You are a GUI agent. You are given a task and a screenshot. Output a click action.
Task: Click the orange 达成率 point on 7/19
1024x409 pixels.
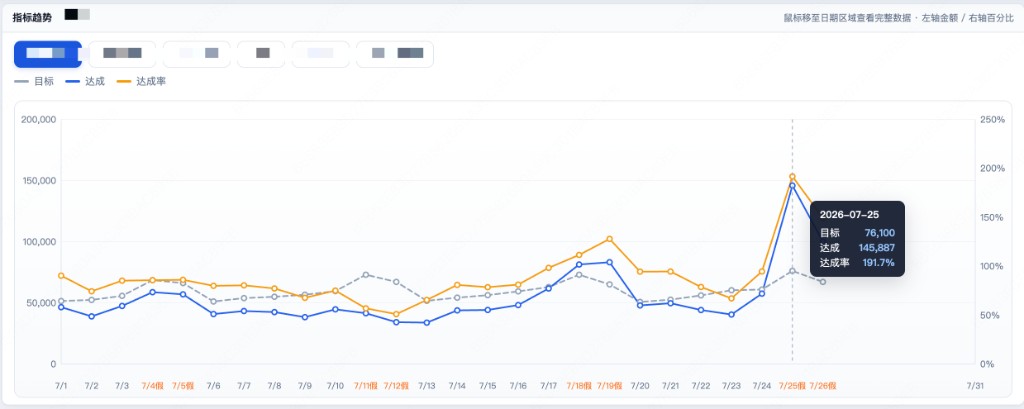pyautogui.click(x=609, y=239)
